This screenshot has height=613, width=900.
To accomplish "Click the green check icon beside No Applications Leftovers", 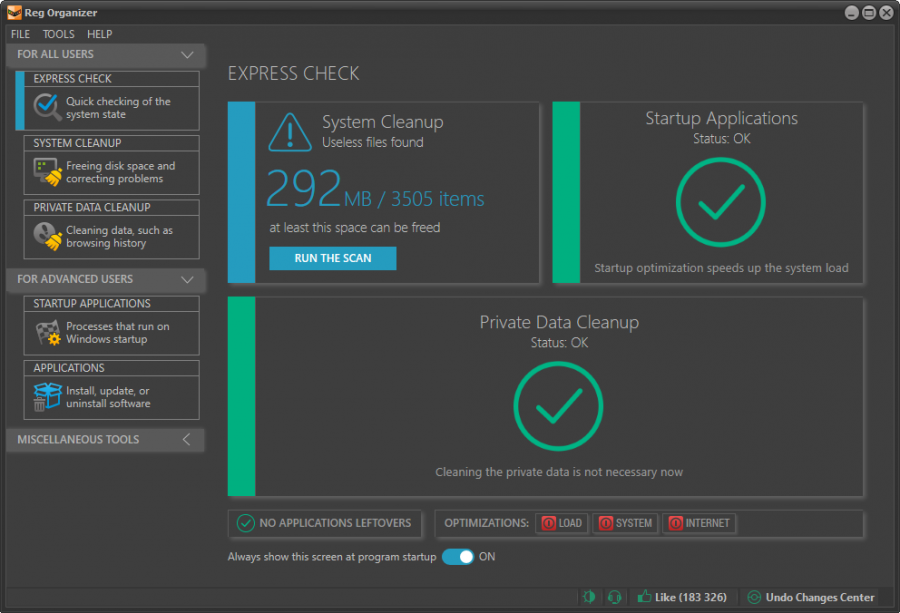I will point(246,523).
